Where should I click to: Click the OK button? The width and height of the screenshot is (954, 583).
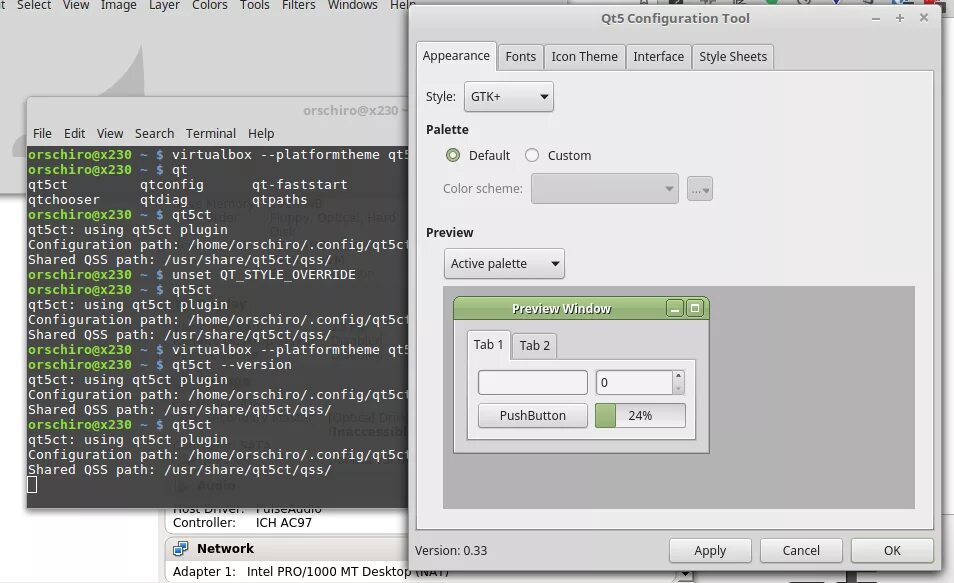tap(892, 551)
